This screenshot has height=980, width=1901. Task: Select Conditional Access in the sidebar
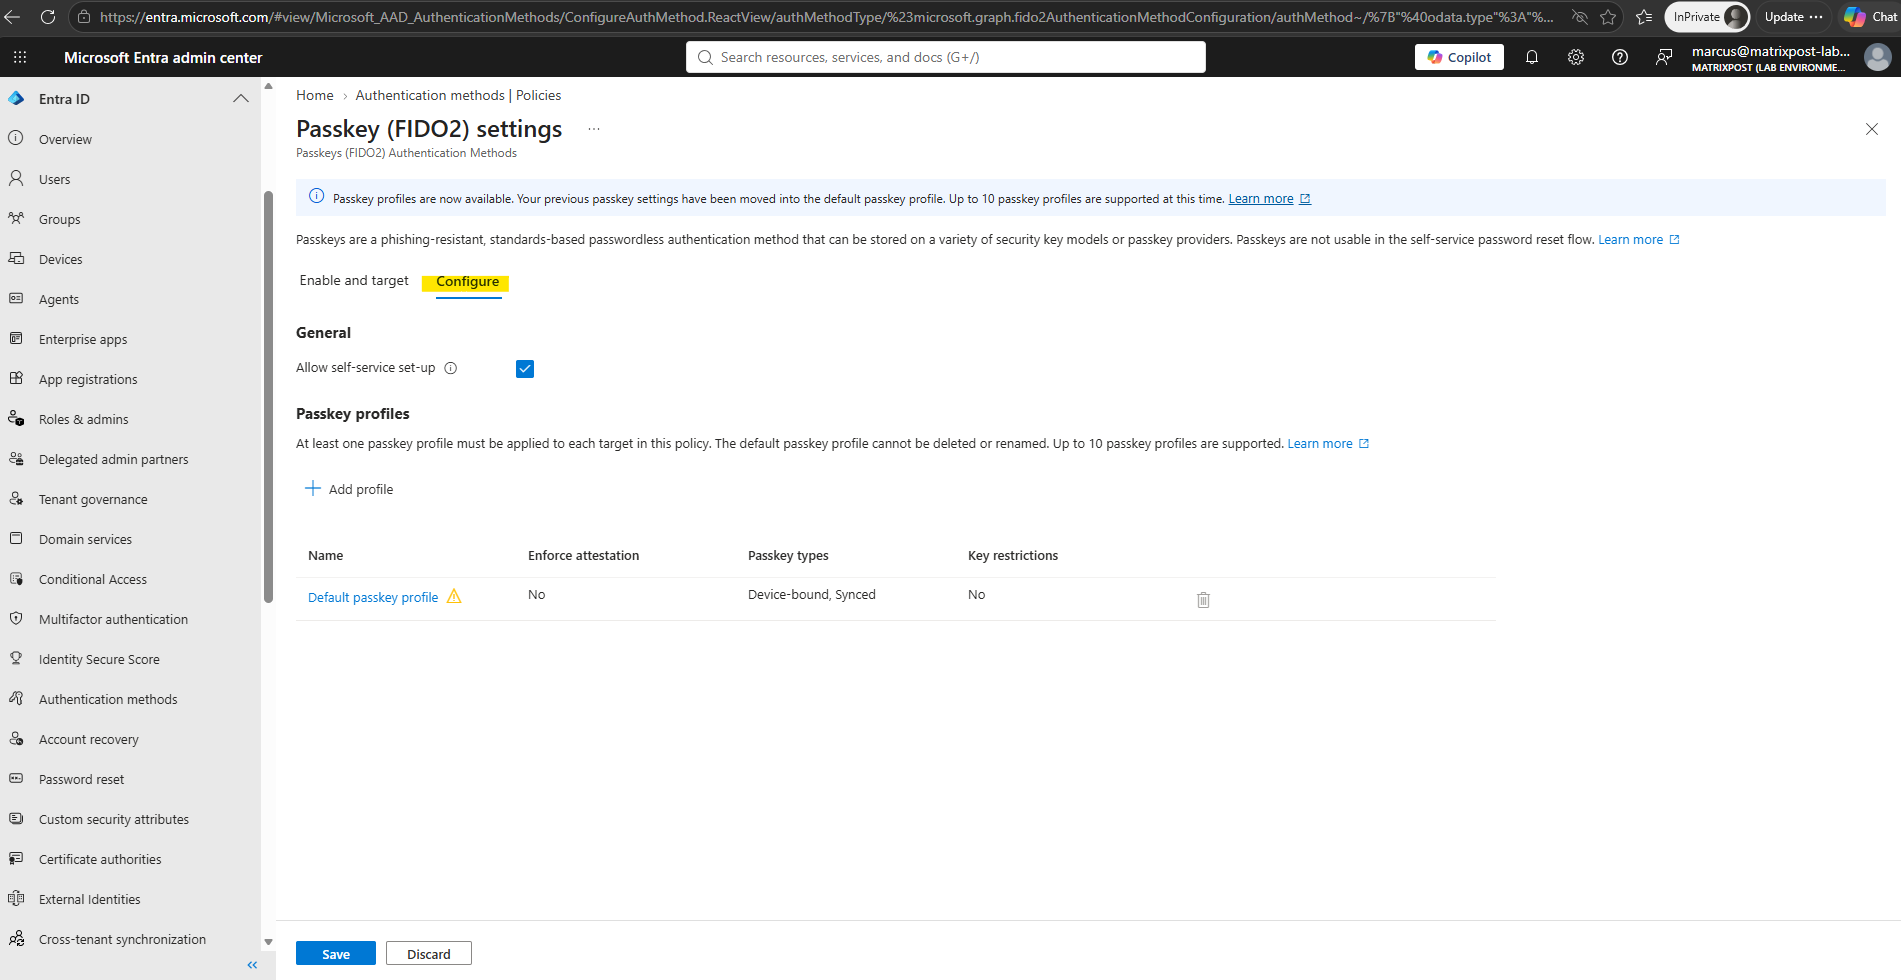pos(93,579)
